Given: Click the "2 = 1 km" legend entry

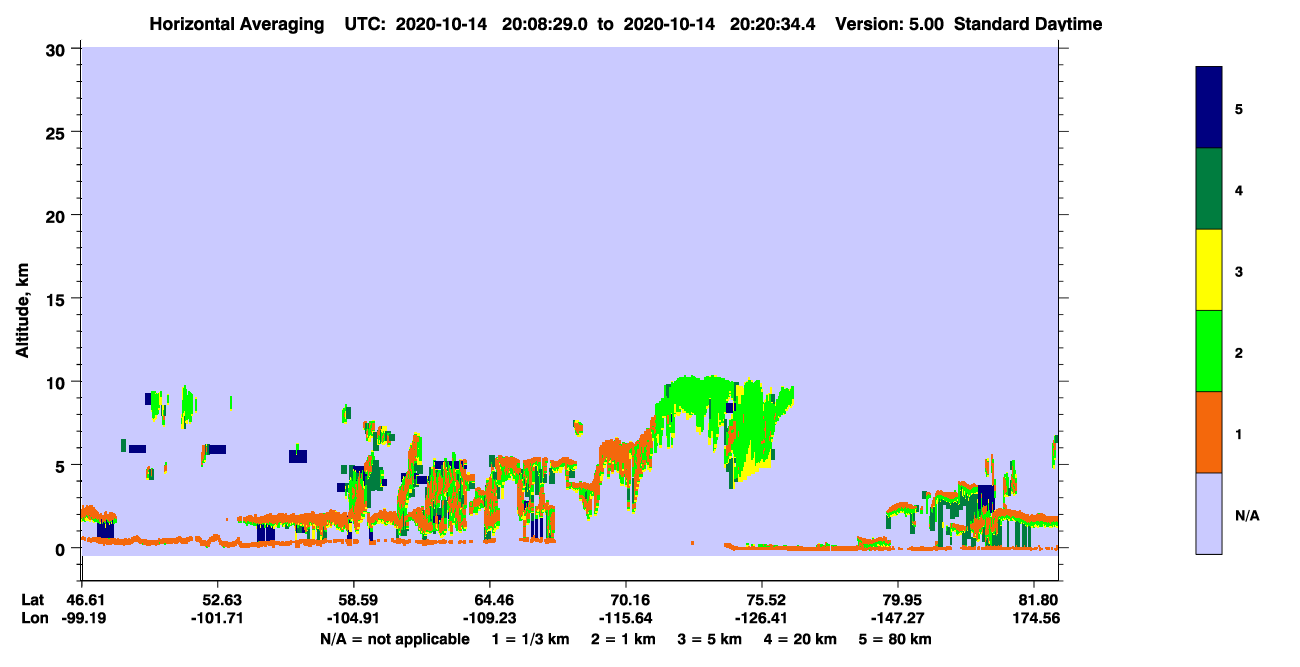Looking at the screenshot, I should (x=624, y=639).
